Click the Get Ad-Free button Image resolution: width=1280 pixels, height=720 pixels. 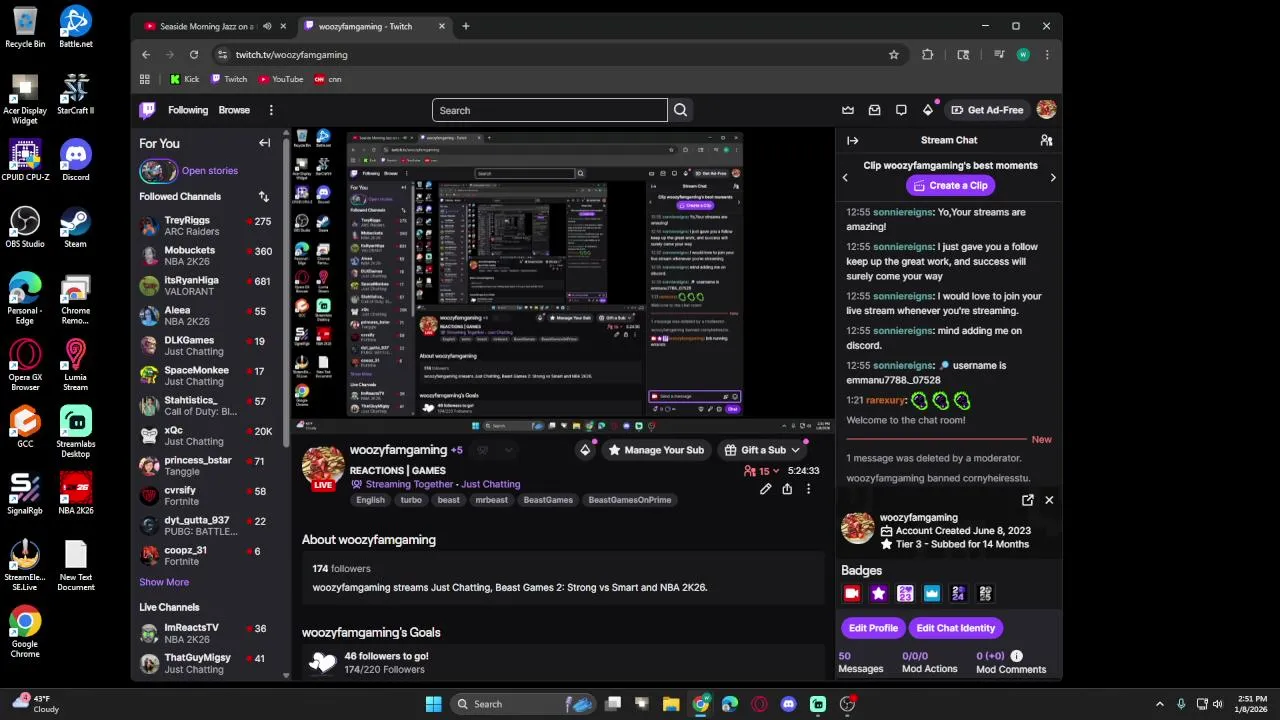pos(987,110)
